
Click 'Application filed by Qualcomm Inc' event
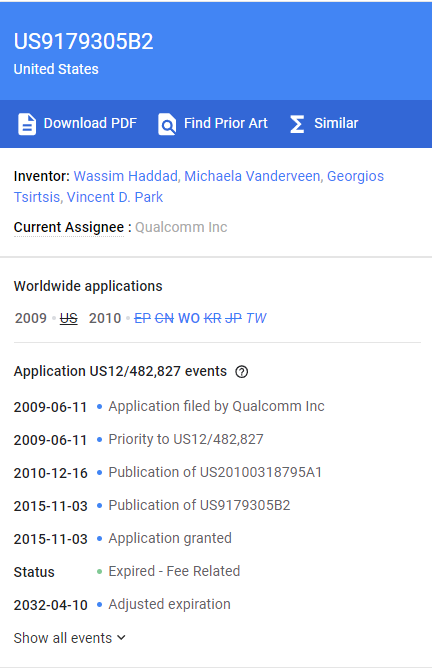tap(216, 406)
